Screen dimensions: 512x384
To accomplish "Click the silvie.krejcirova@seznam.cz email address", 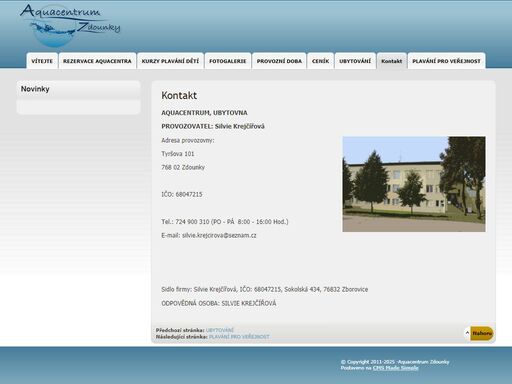I will (219, 235).
